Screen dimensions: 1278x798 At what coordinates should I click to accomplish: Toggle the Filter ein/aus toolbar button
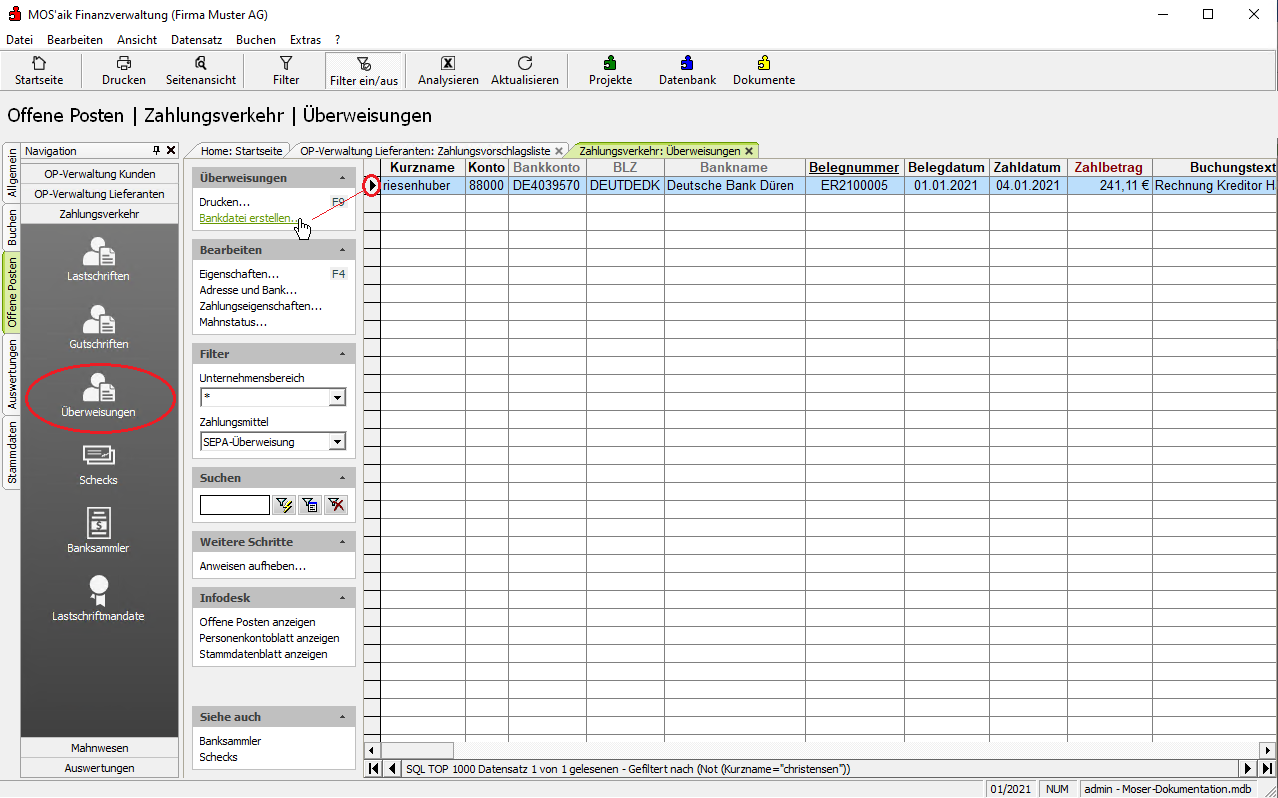[x=363, y=70]
